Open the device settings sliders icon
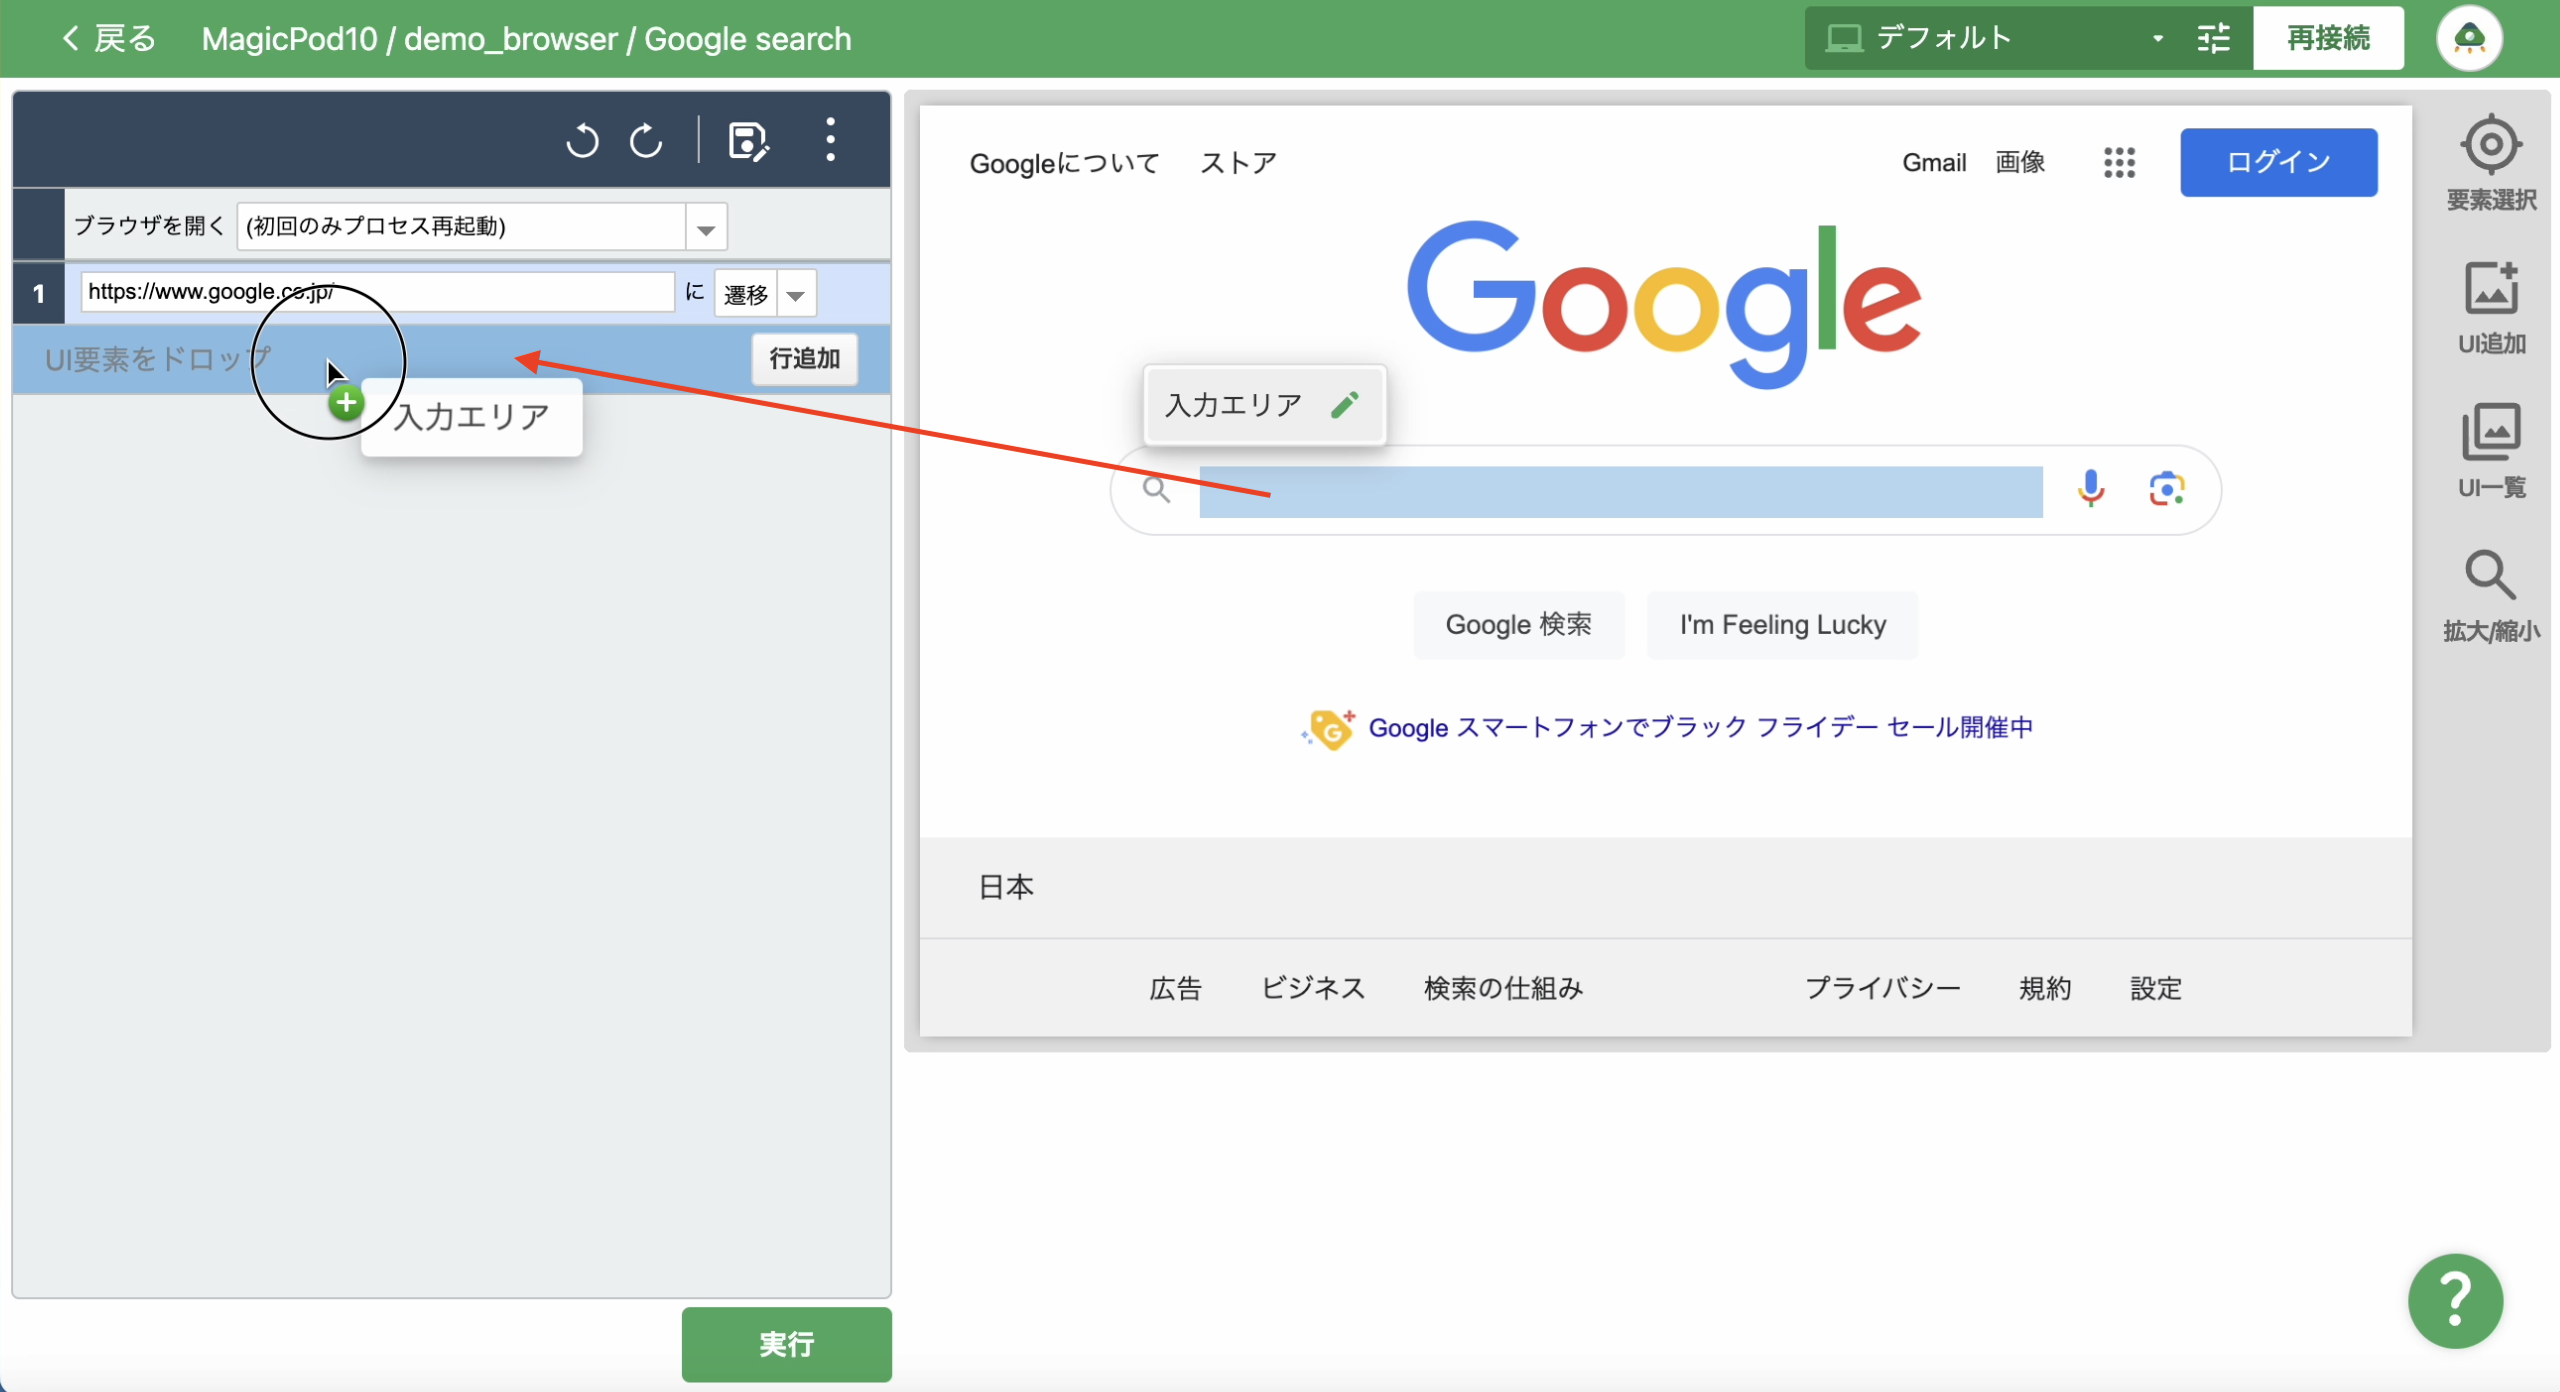 click(2213, 38)
